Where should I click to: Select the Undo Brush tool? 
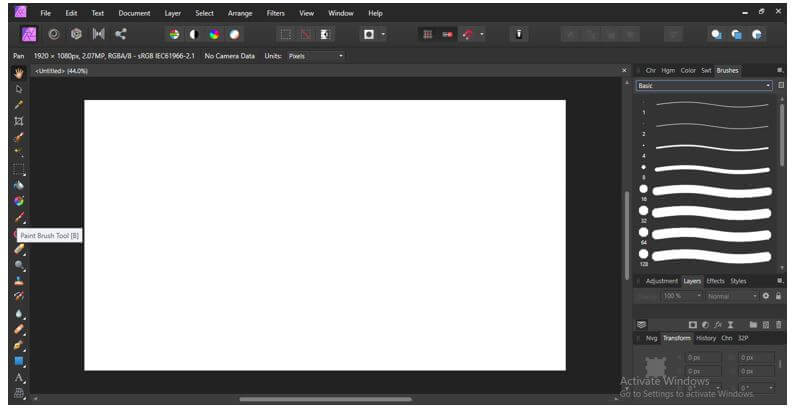tap(19, 297)
